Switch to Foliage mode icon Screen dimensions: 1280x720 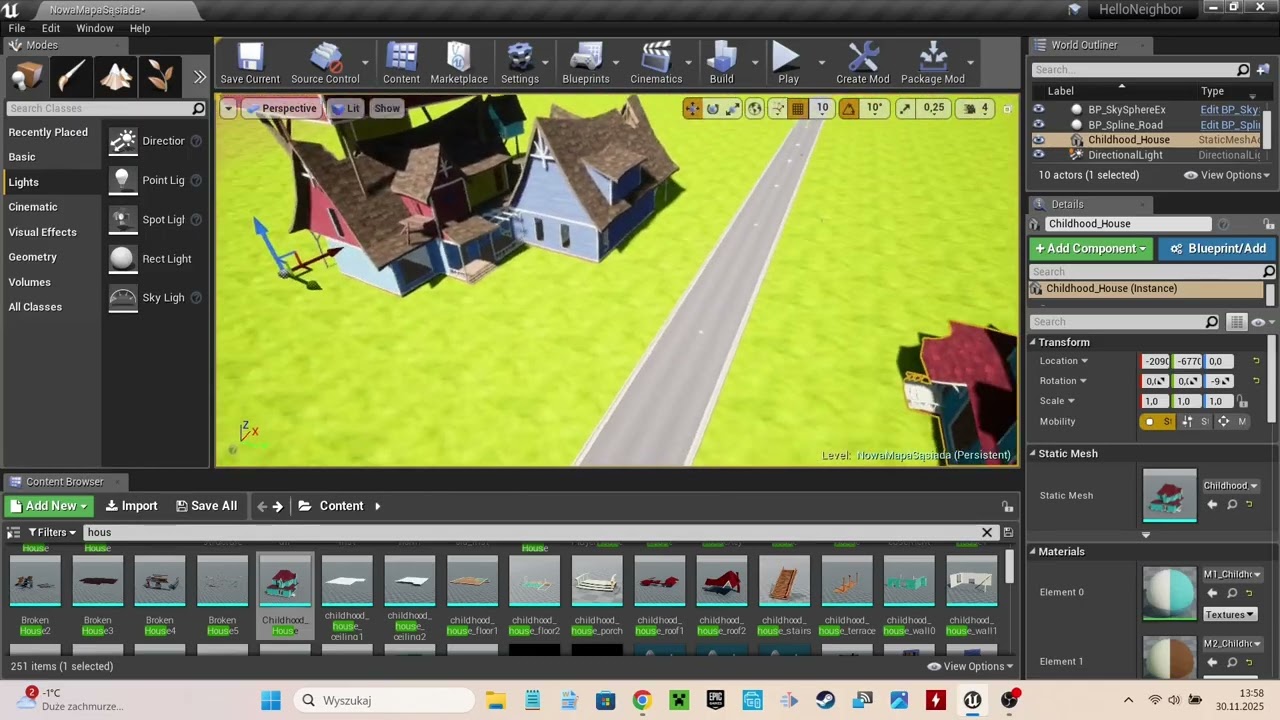[159, 76]
